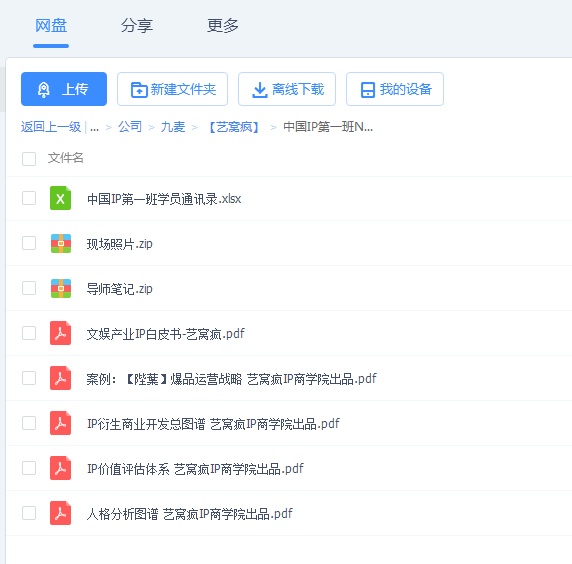Click the 新建文件夹 button

[173, 89]
